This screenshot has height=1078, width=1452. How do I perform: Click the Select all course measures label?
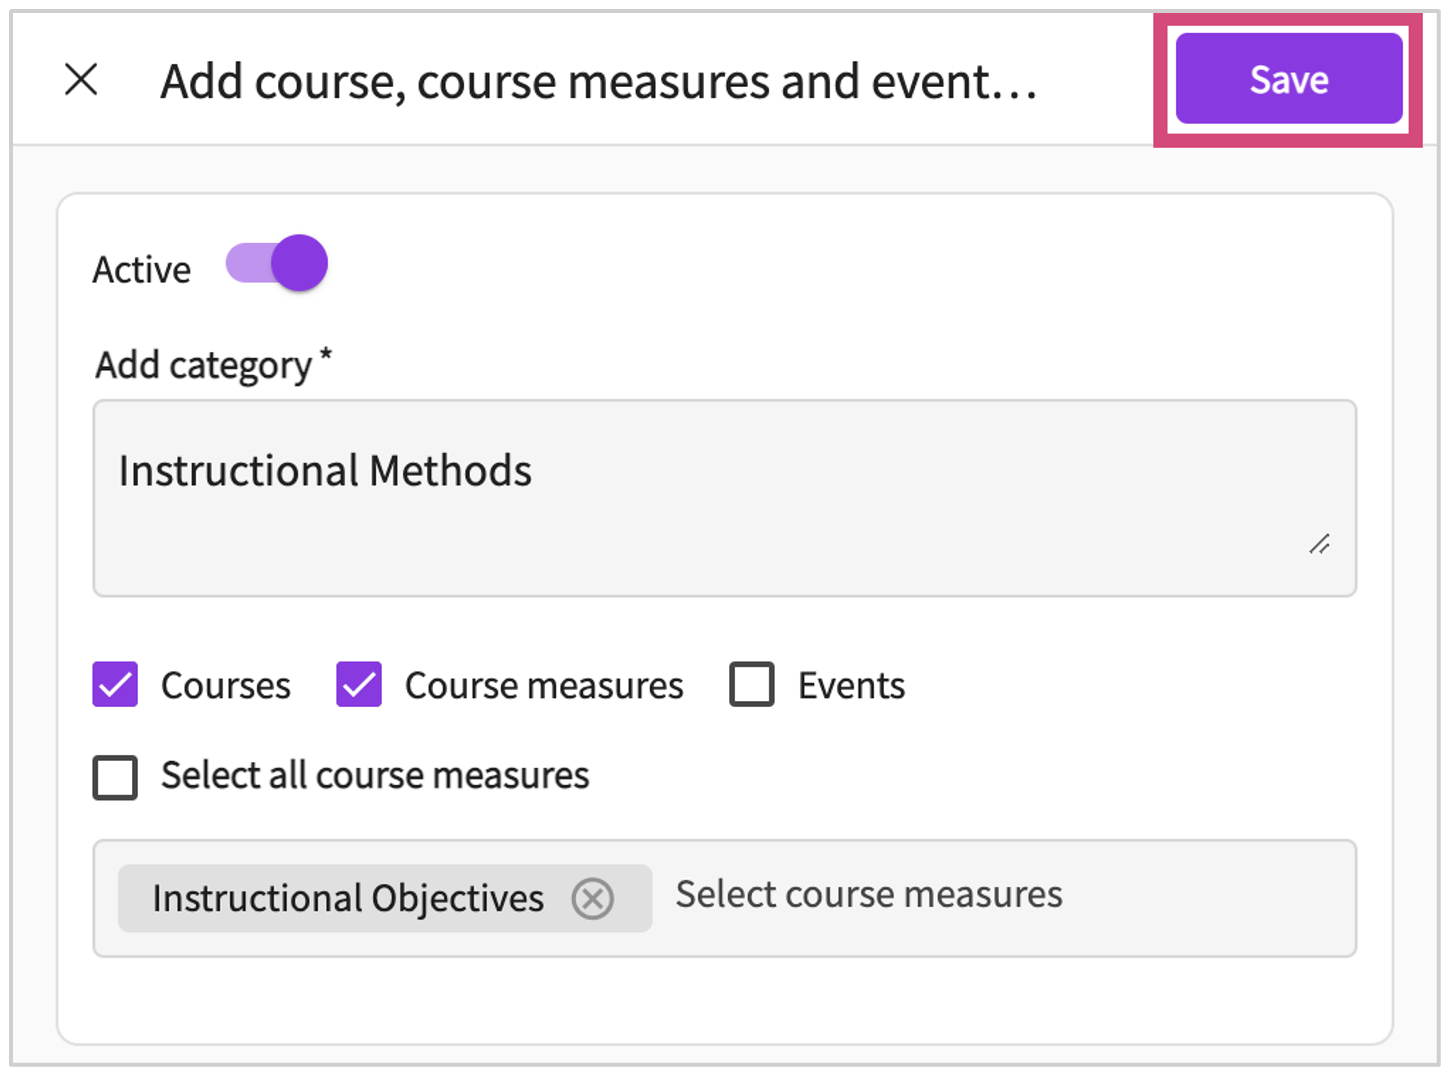375,776
